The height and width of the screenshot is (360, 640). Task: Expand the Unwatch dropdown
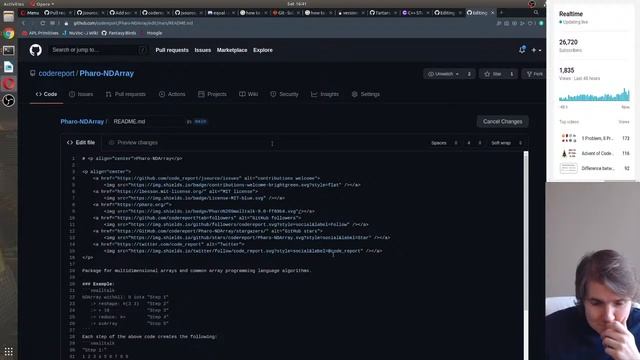443,74
